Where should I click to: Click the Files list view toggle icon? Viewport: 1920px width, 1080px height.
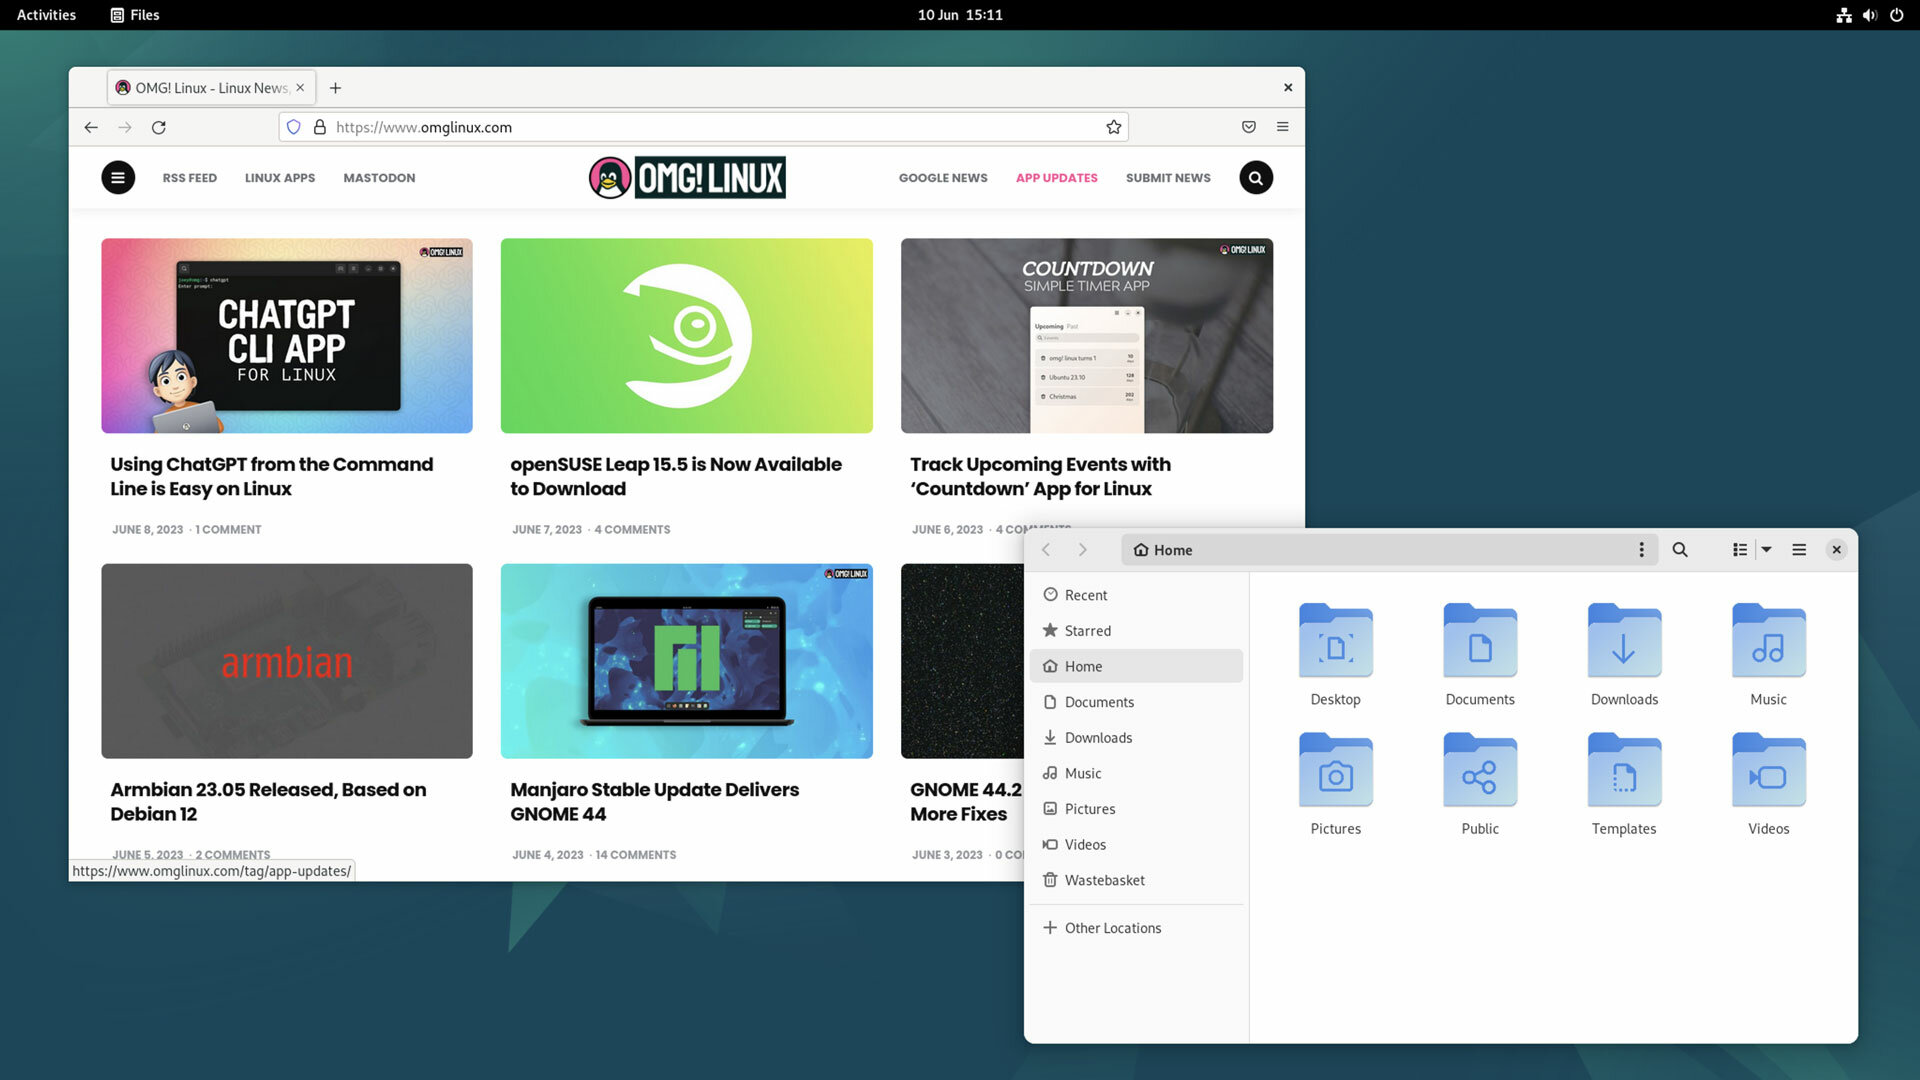1739,550
